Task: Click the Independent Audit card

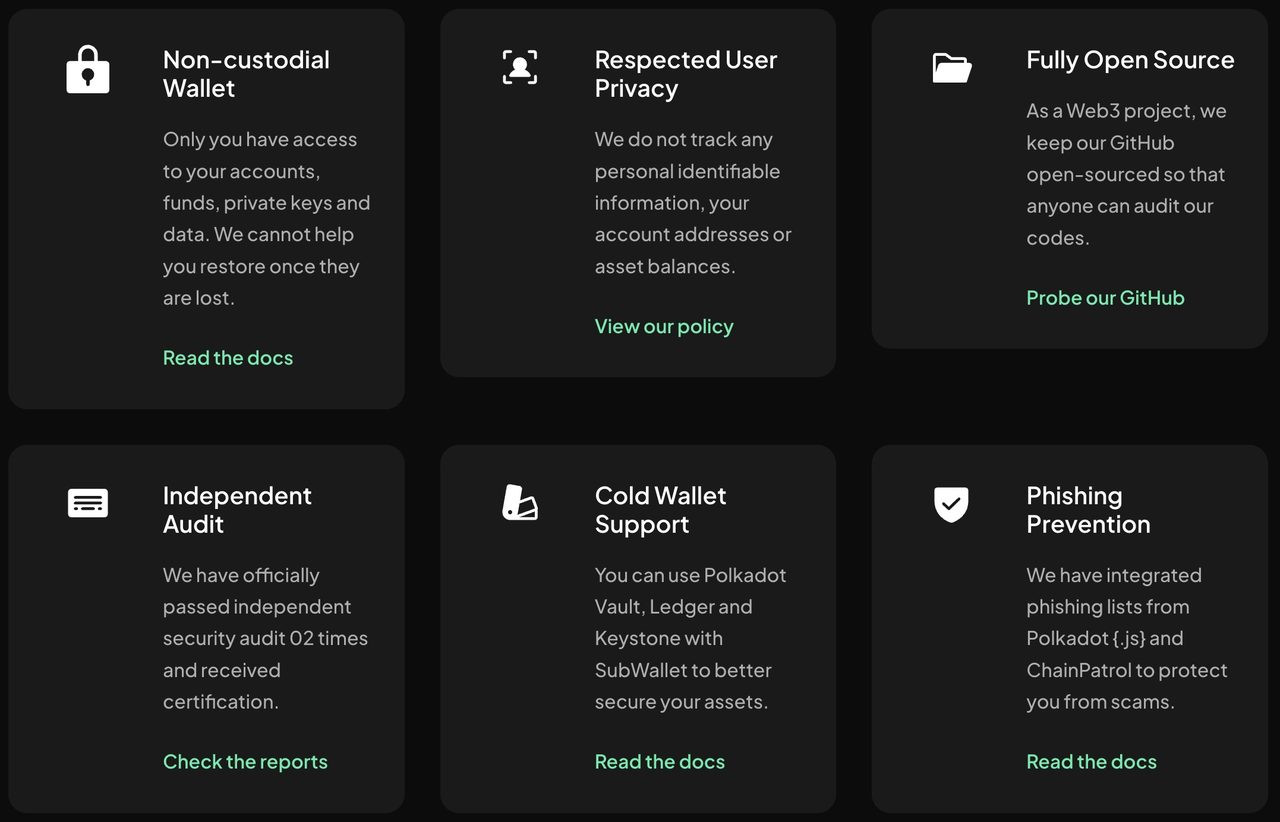Action: point(205,630)
